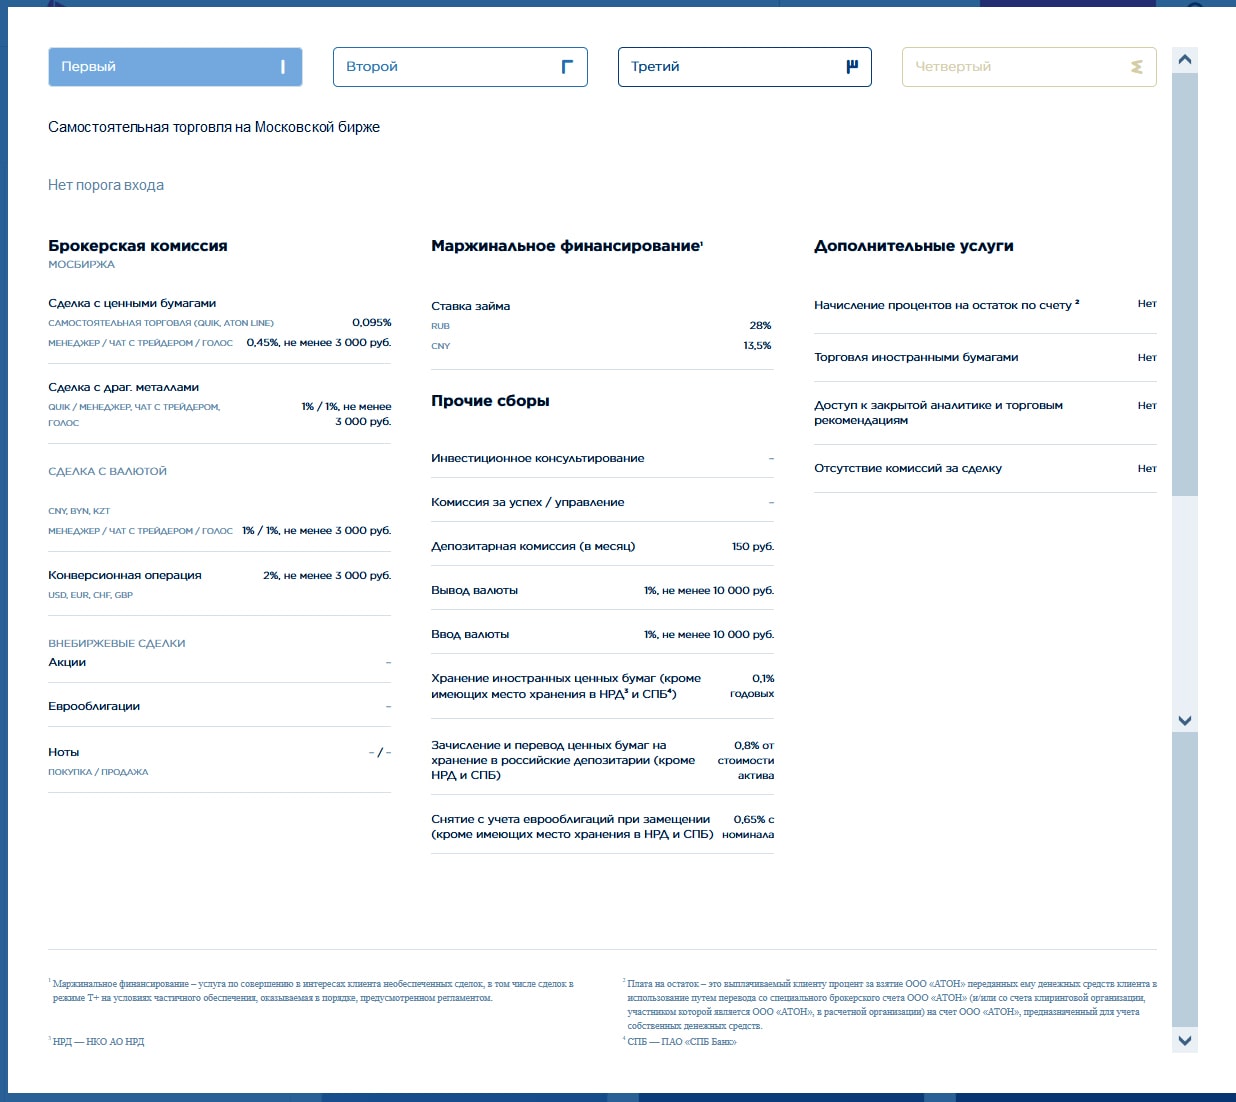Switch to the Второй tariff tab
The image size is (1236, 1102).
point(372,67)
